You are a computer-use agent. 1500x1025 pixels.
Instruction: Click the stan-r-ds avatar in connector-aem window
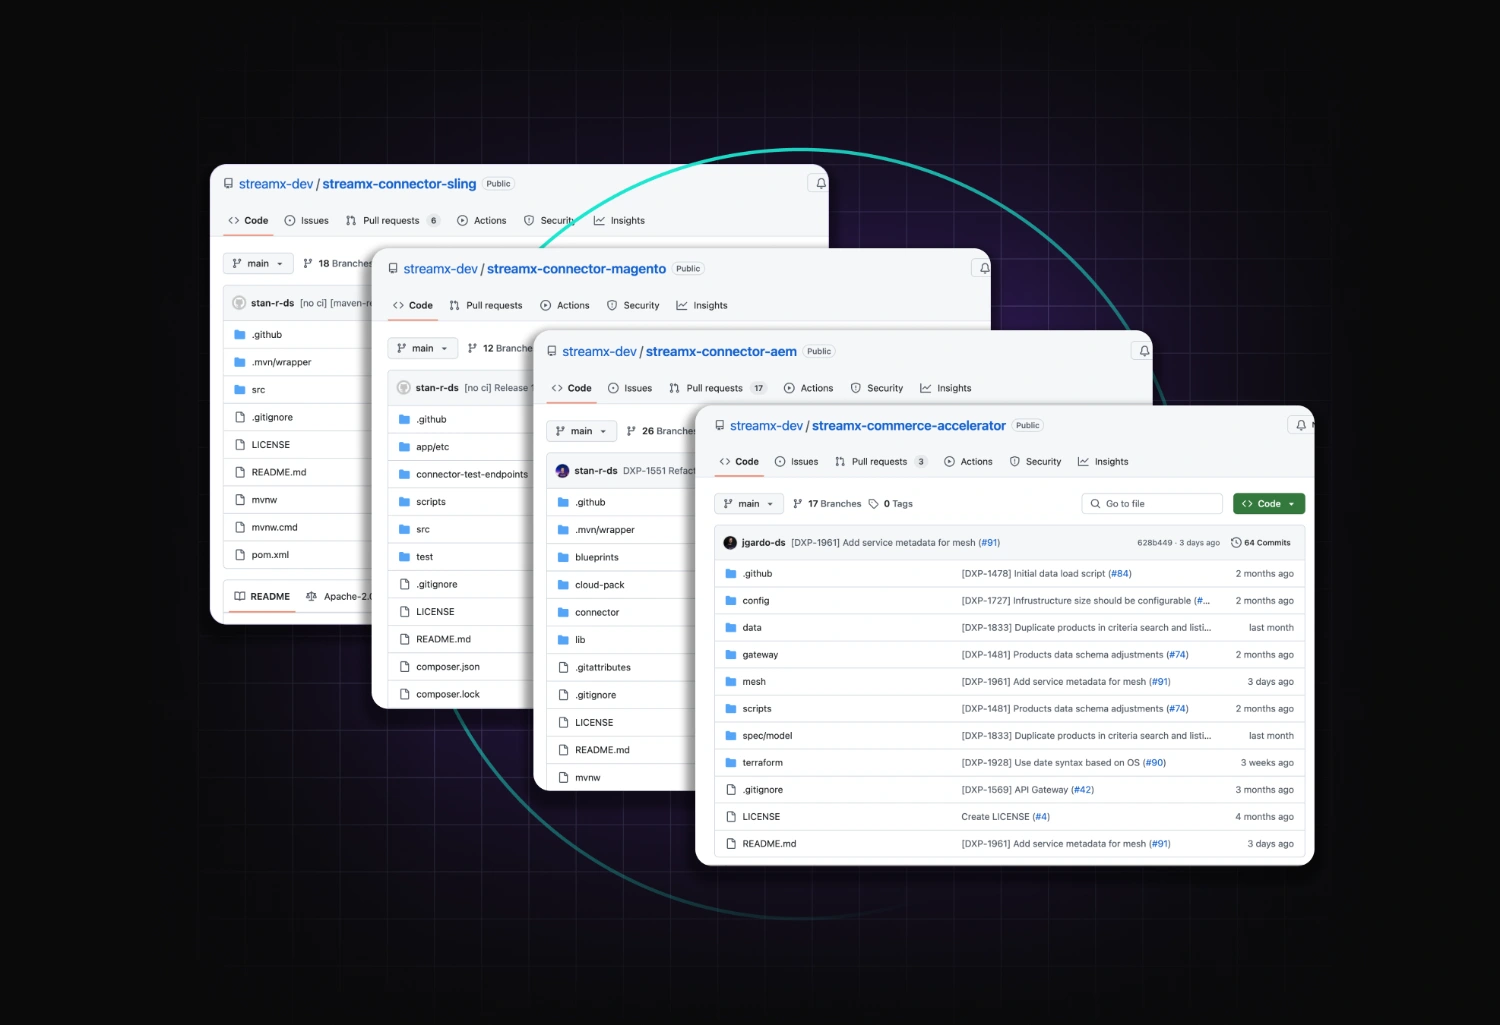coord(562,470)
